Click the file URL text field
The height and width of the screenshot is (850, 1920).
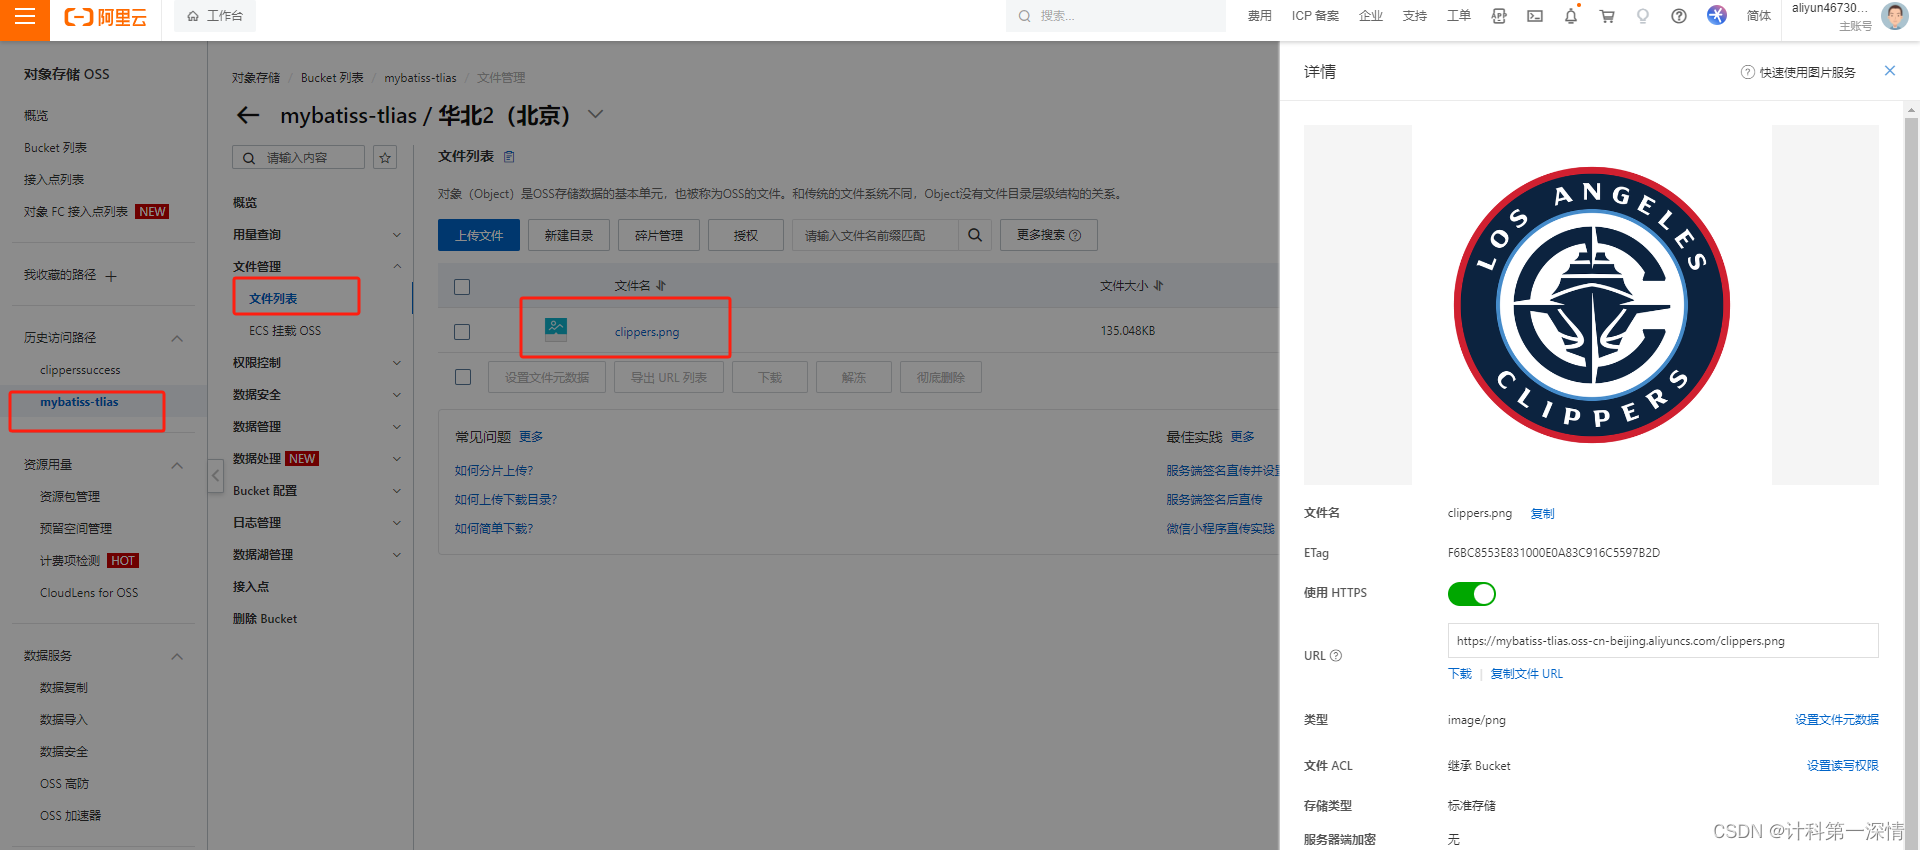[x=1663, y=641]
